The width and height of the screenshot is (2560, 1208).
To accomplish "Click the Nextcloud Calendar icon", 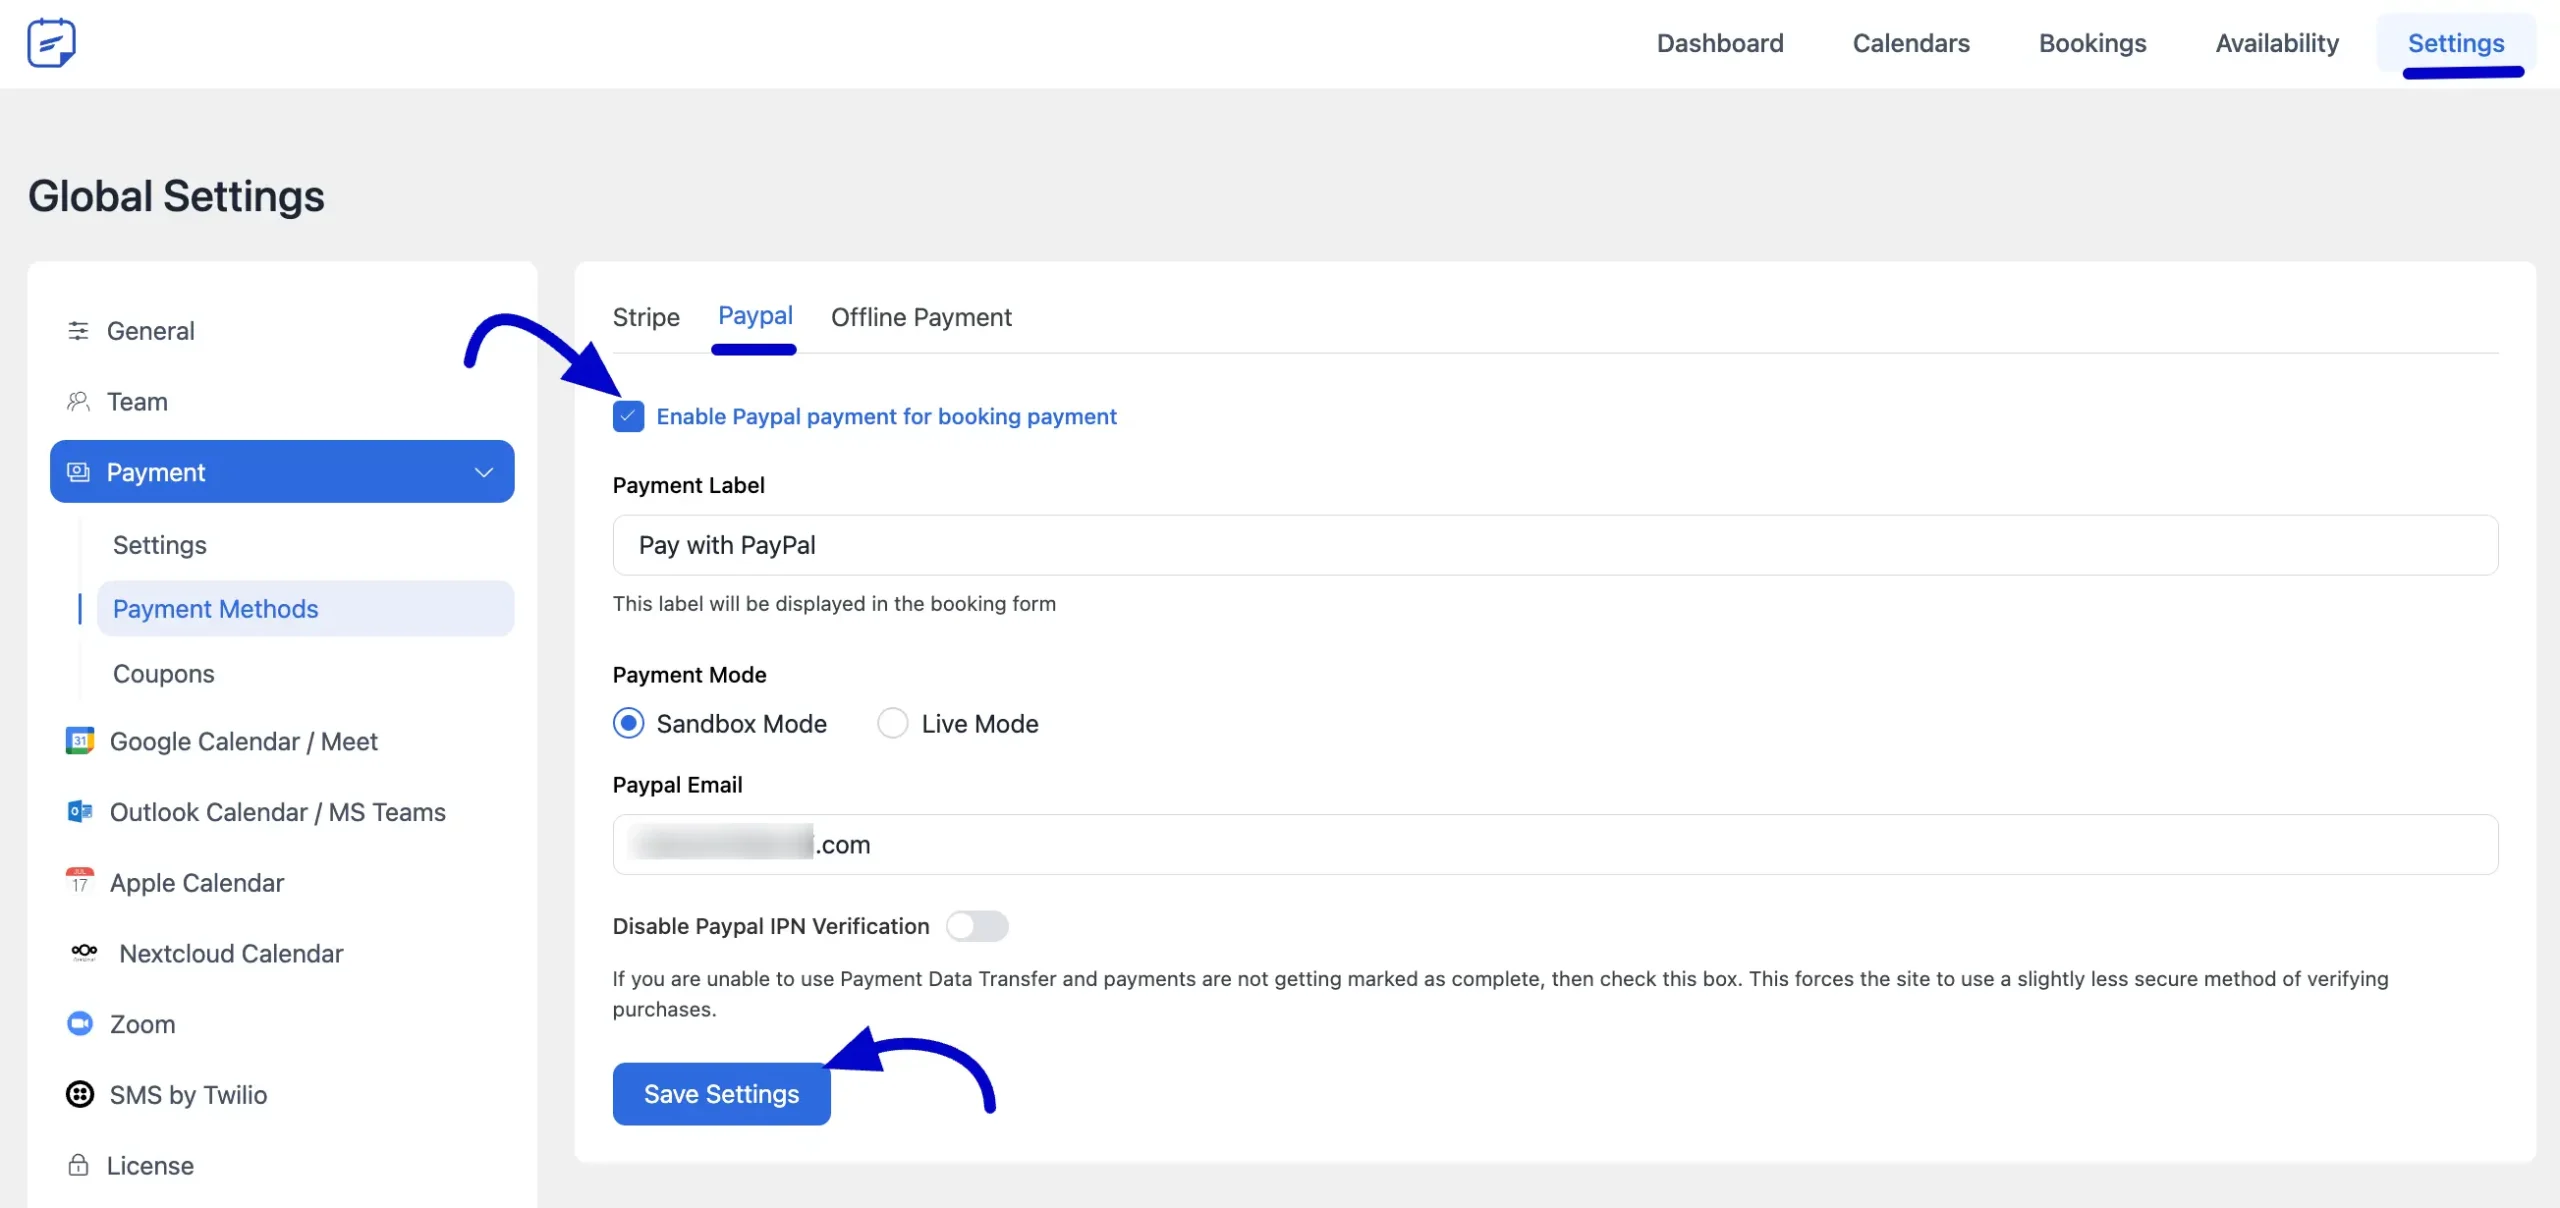I will point(84,952).
